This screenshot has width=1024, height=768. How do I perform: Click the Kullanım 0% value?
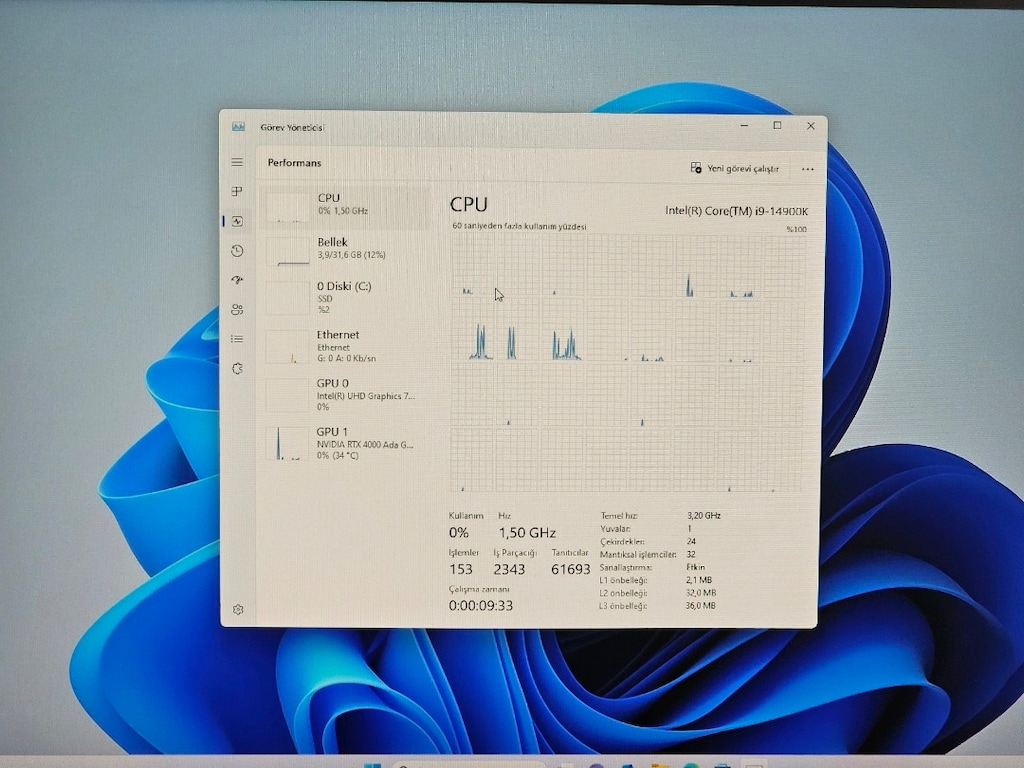point(458,533)
